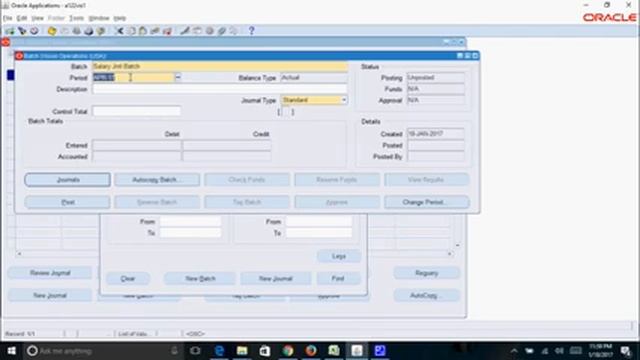The height and width of the screenshot is (360, 640).
Task: Open the Tools menu
Action: [x=76, y=18]
